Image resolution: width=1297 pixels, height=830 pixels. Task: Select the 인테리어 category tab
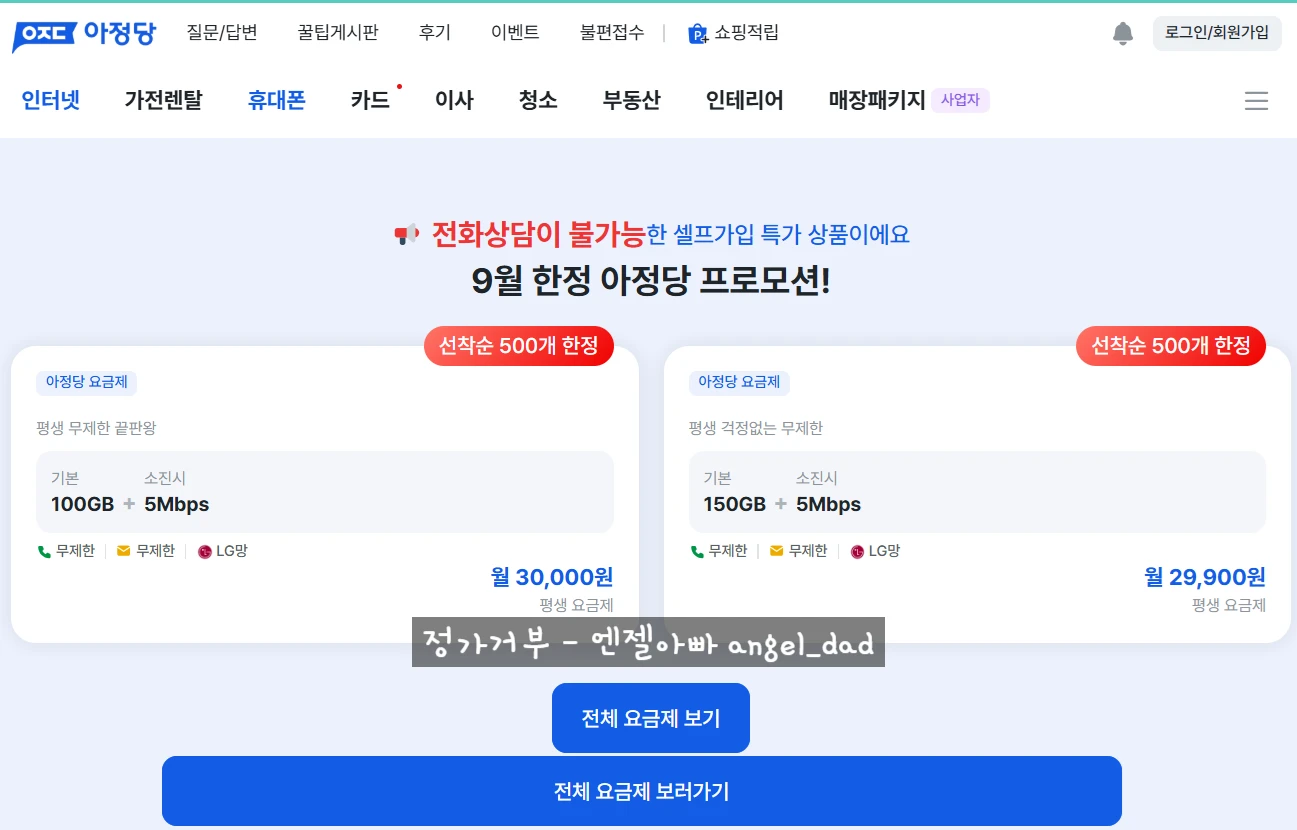[x=745, y=100]
